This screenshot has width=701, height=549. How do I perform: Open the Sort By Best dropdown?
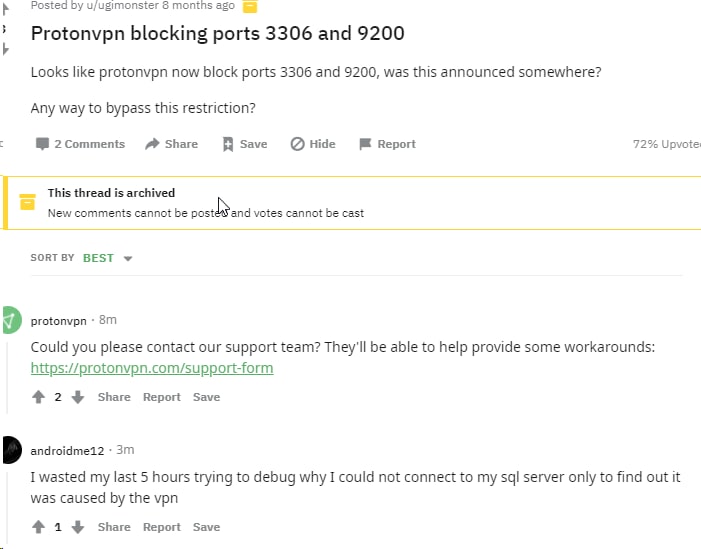coord(108,258)
